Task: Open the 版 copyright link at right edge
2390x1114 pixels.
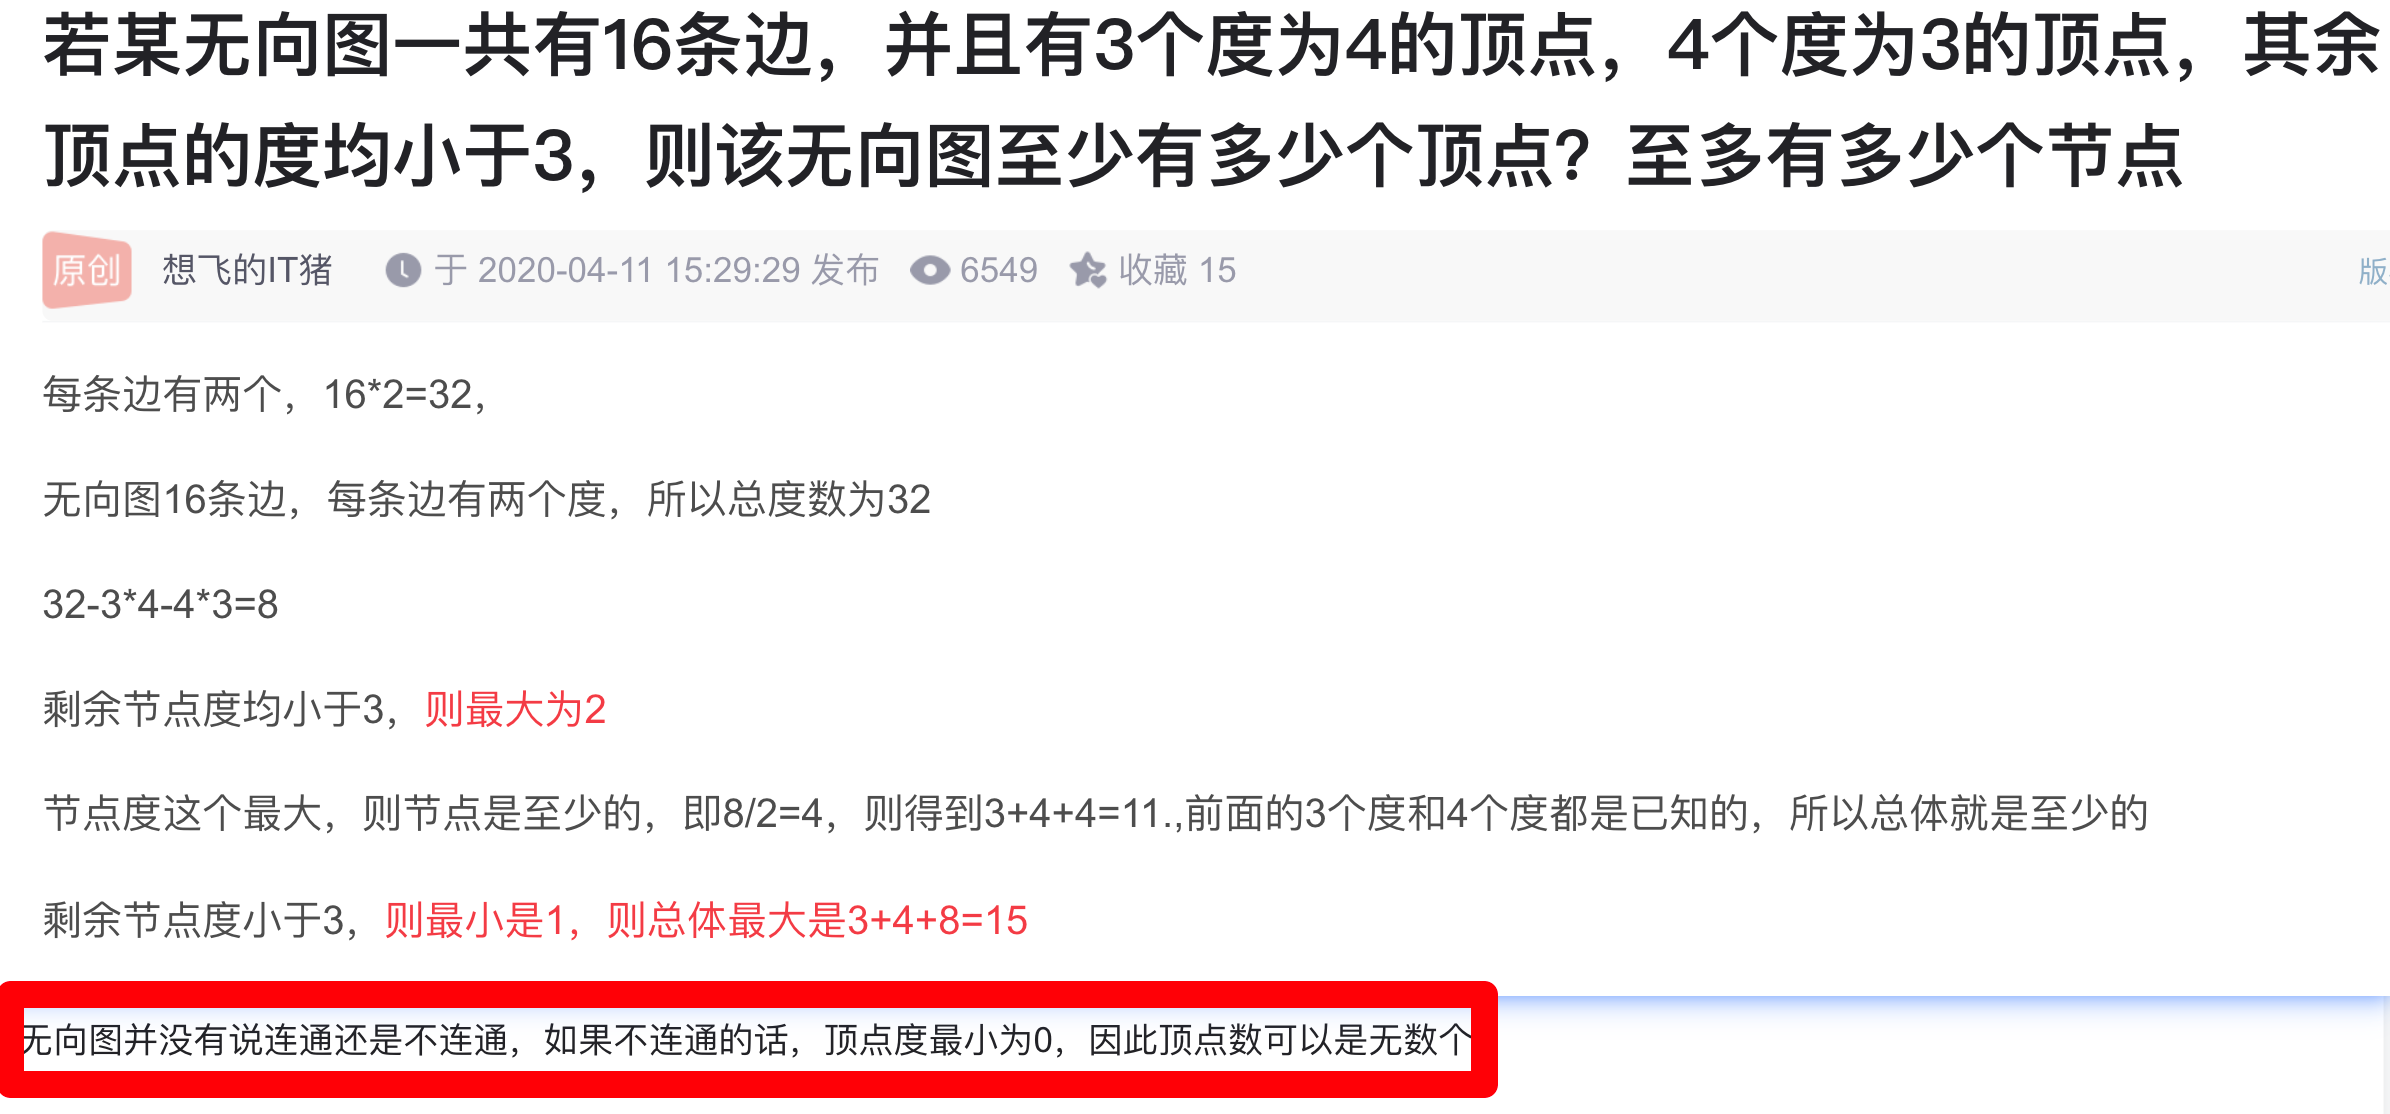Action: 2372,271
